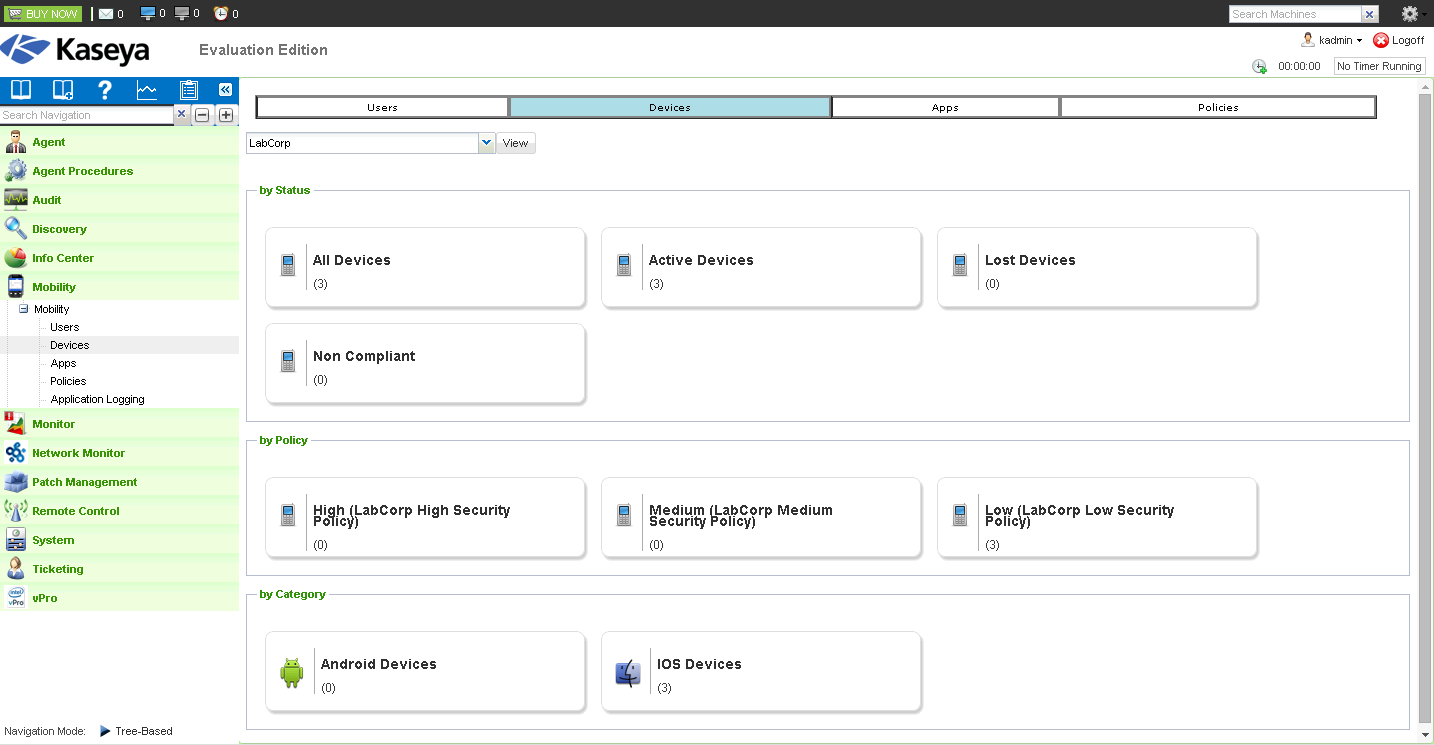Click the View button

(x=515, y=143)
